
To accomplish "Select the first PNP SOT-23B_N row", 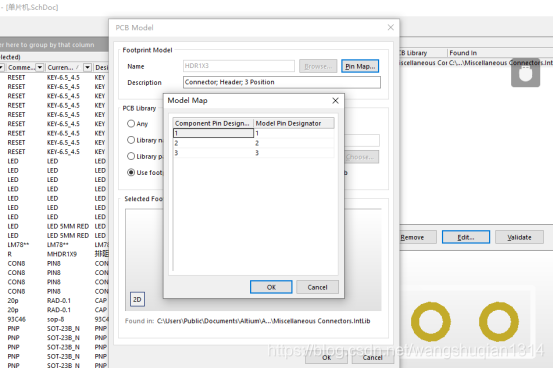I will point(55,328).
